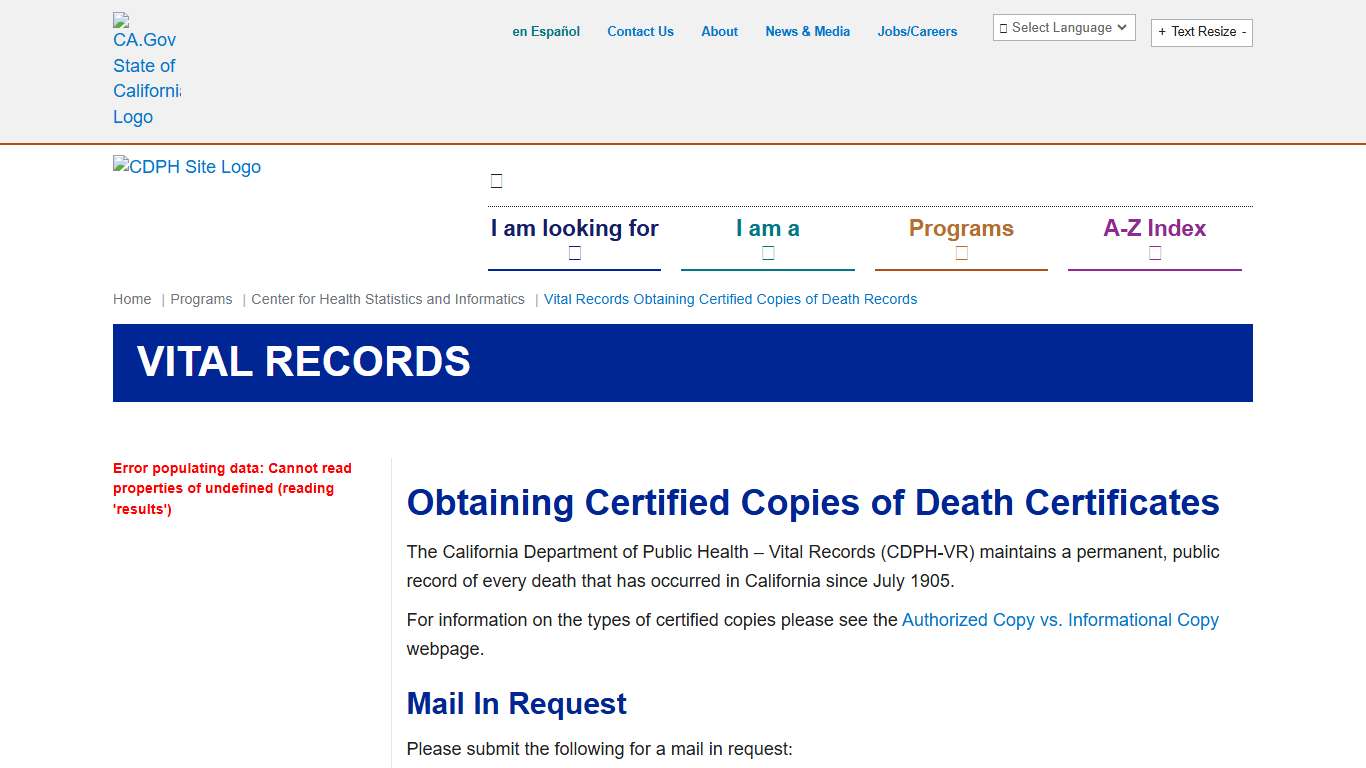Expand the Select Language dropdown

(1063, 27)
